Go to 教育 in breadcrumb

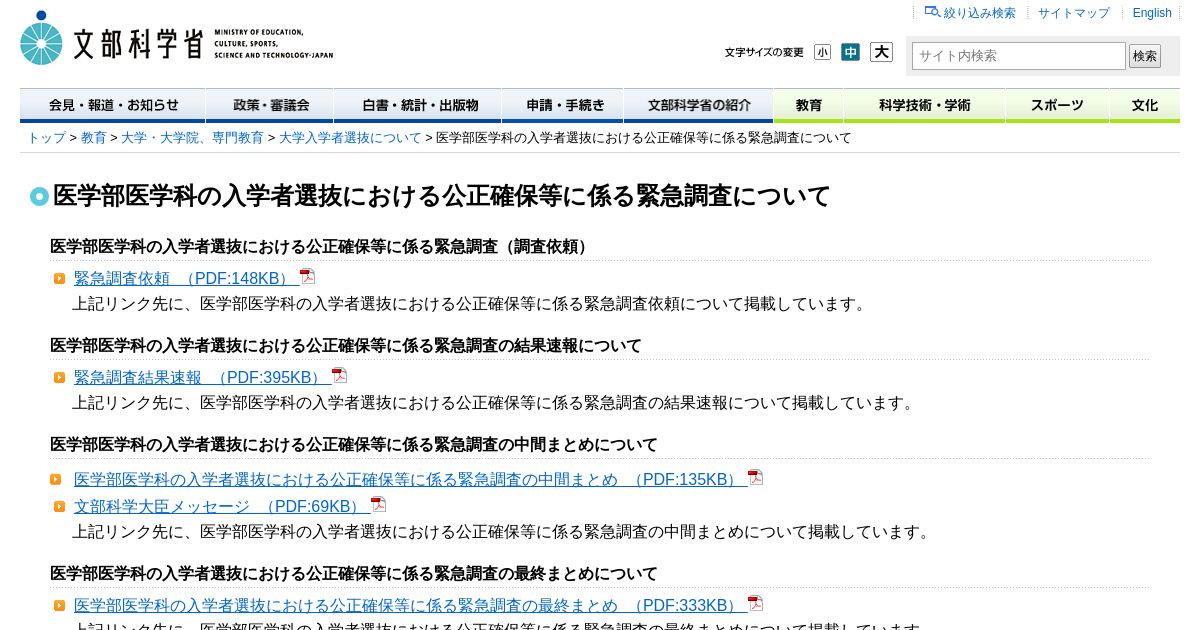[94, 138]
